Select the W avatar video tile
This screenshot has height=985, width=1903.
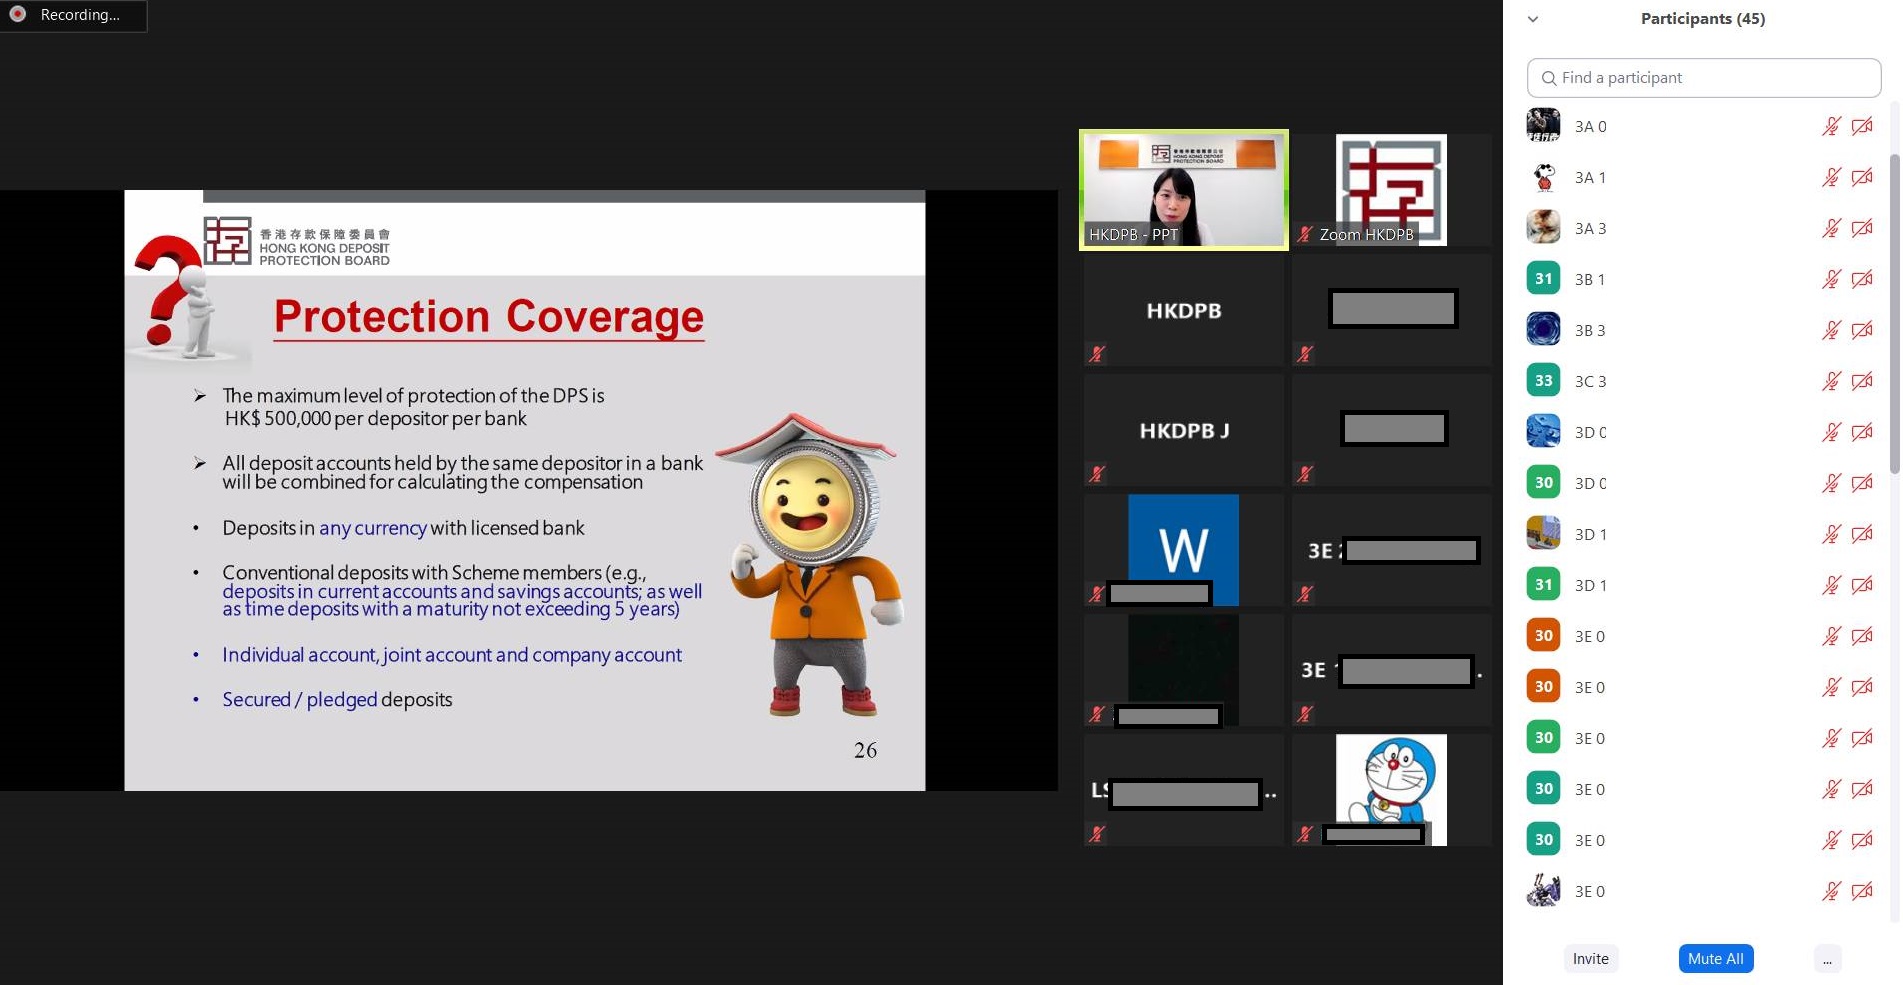[1183, 550]
